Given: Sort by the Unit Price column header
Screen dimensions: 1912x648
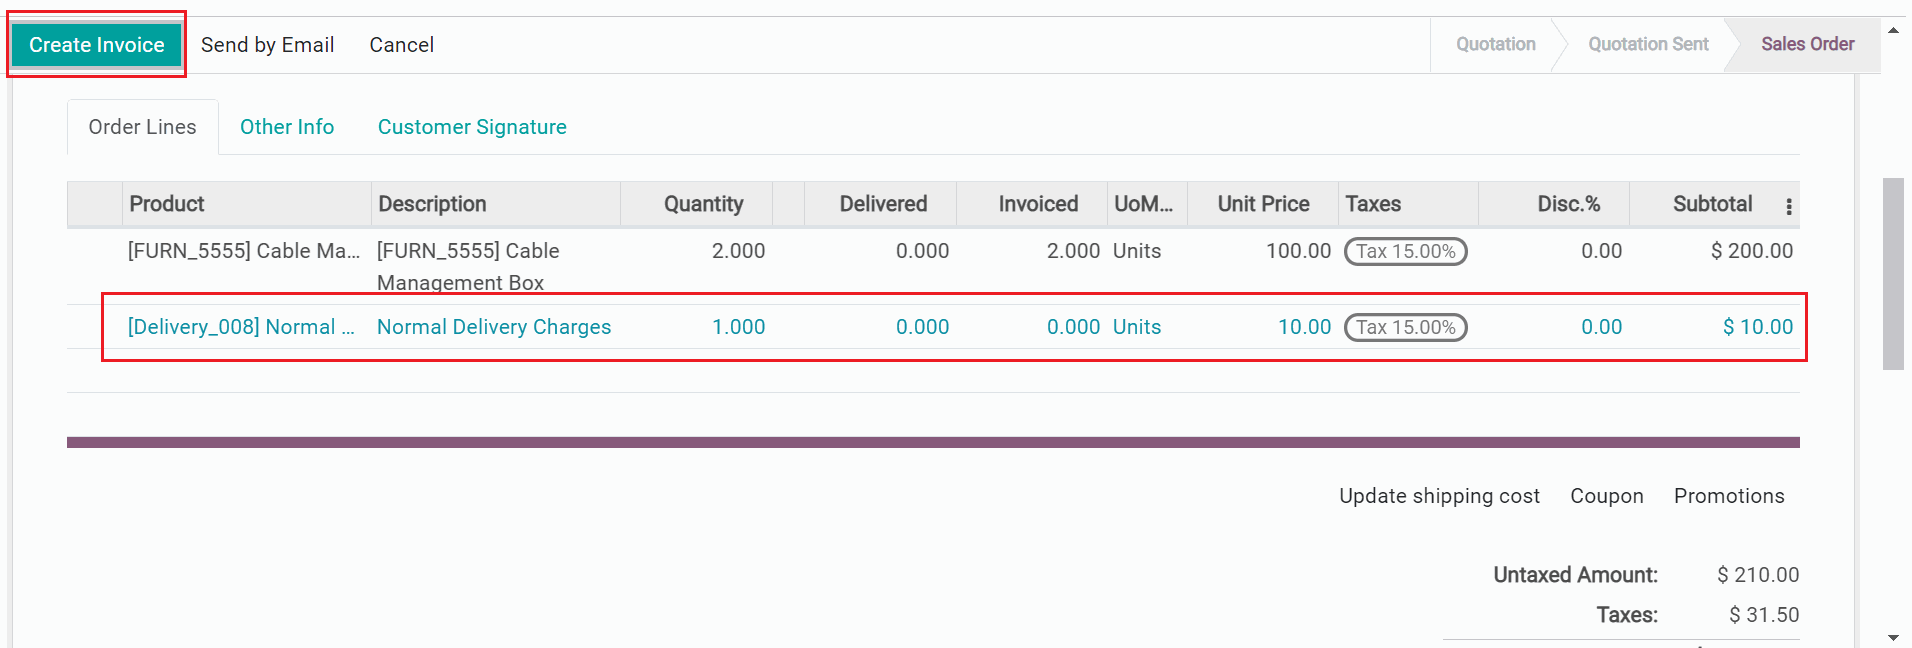Looking at the screenshot, I should (x=1262, y=204).
